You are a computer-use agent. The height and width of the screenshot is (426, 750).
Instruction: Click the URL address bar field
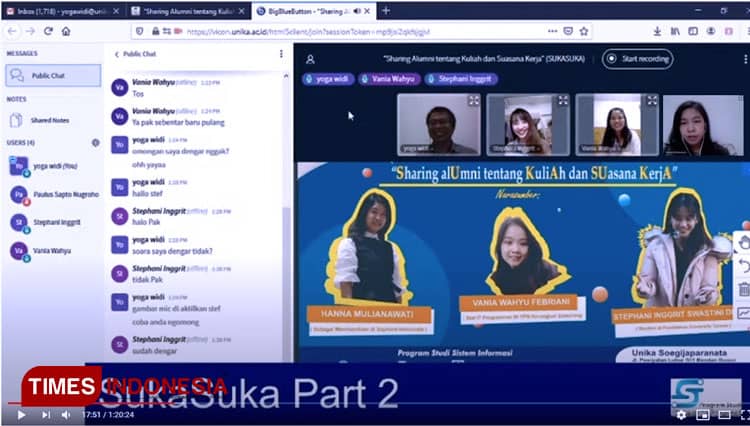(359, 32)
